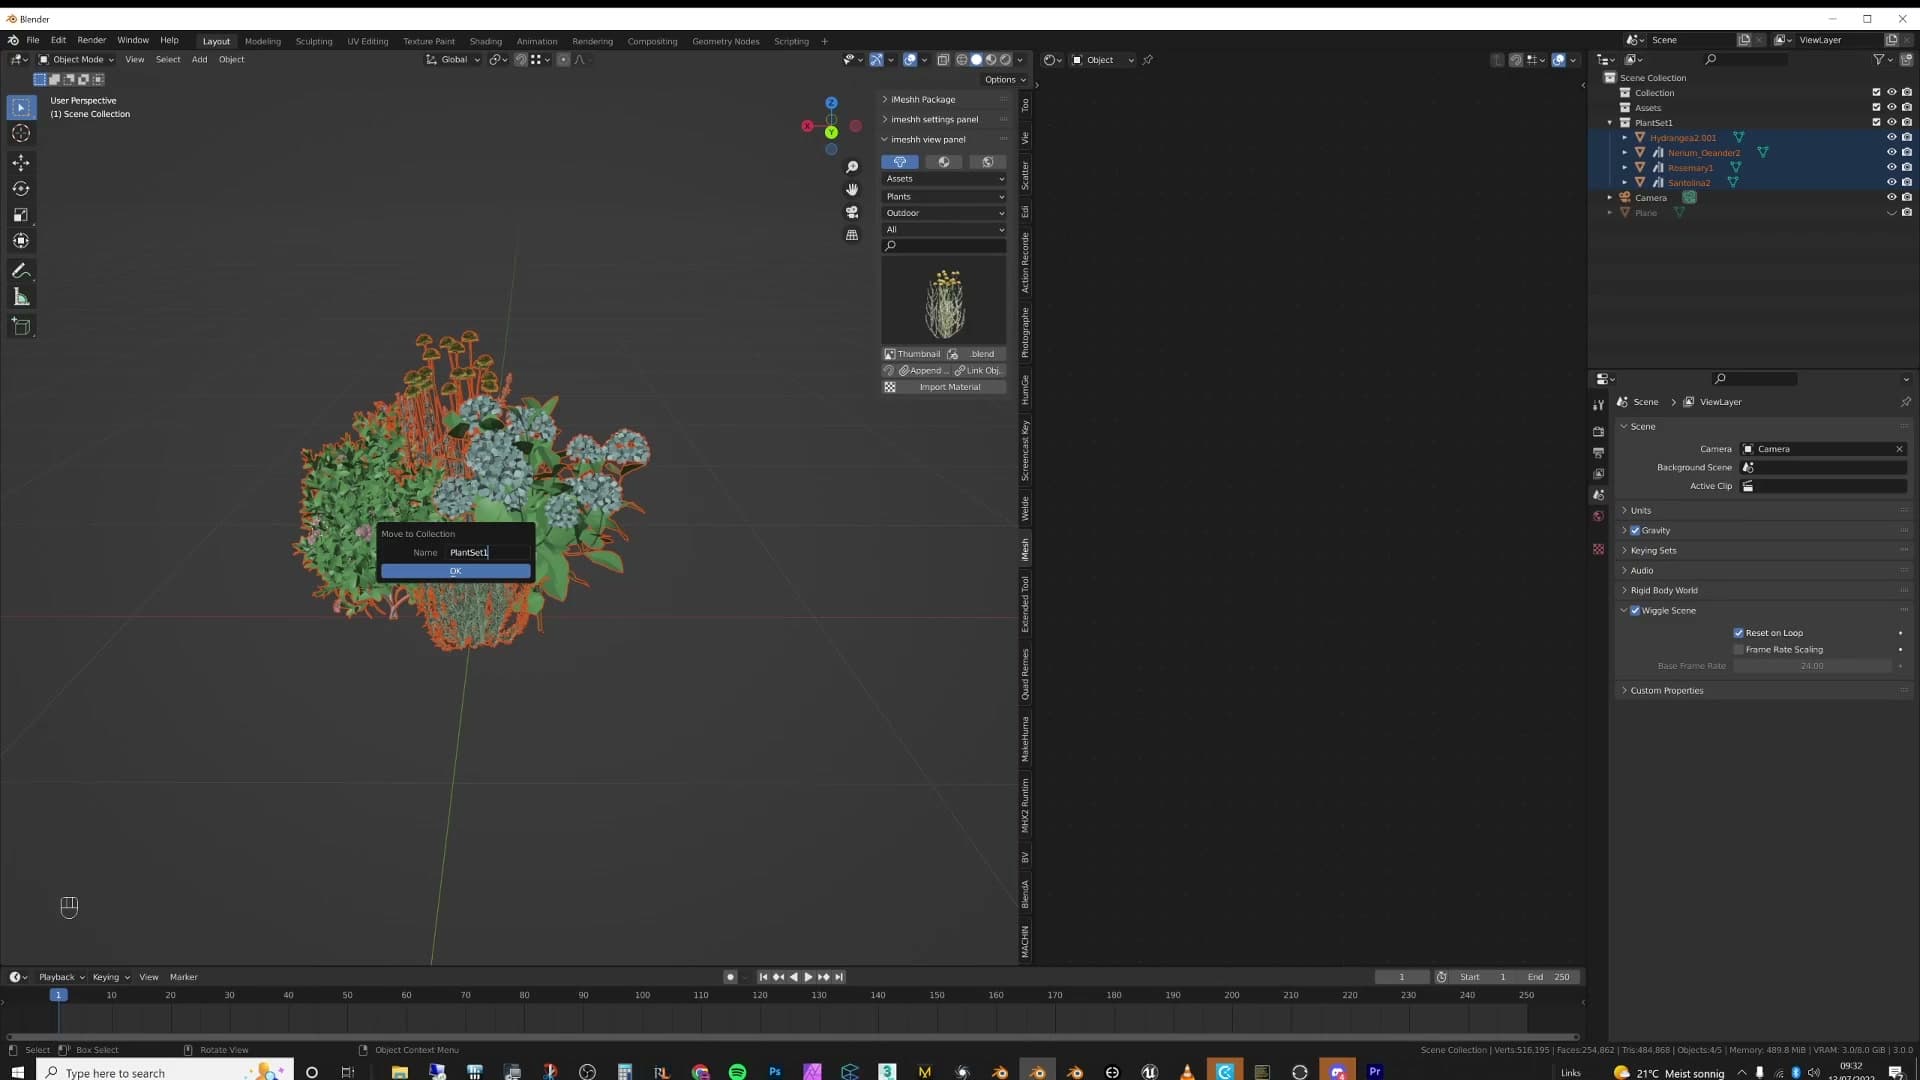Image resolution: width=1920 pixels, height=1080 pixels.
Task: Open Photoshop from the taskbar
Action: [775, 1072]
